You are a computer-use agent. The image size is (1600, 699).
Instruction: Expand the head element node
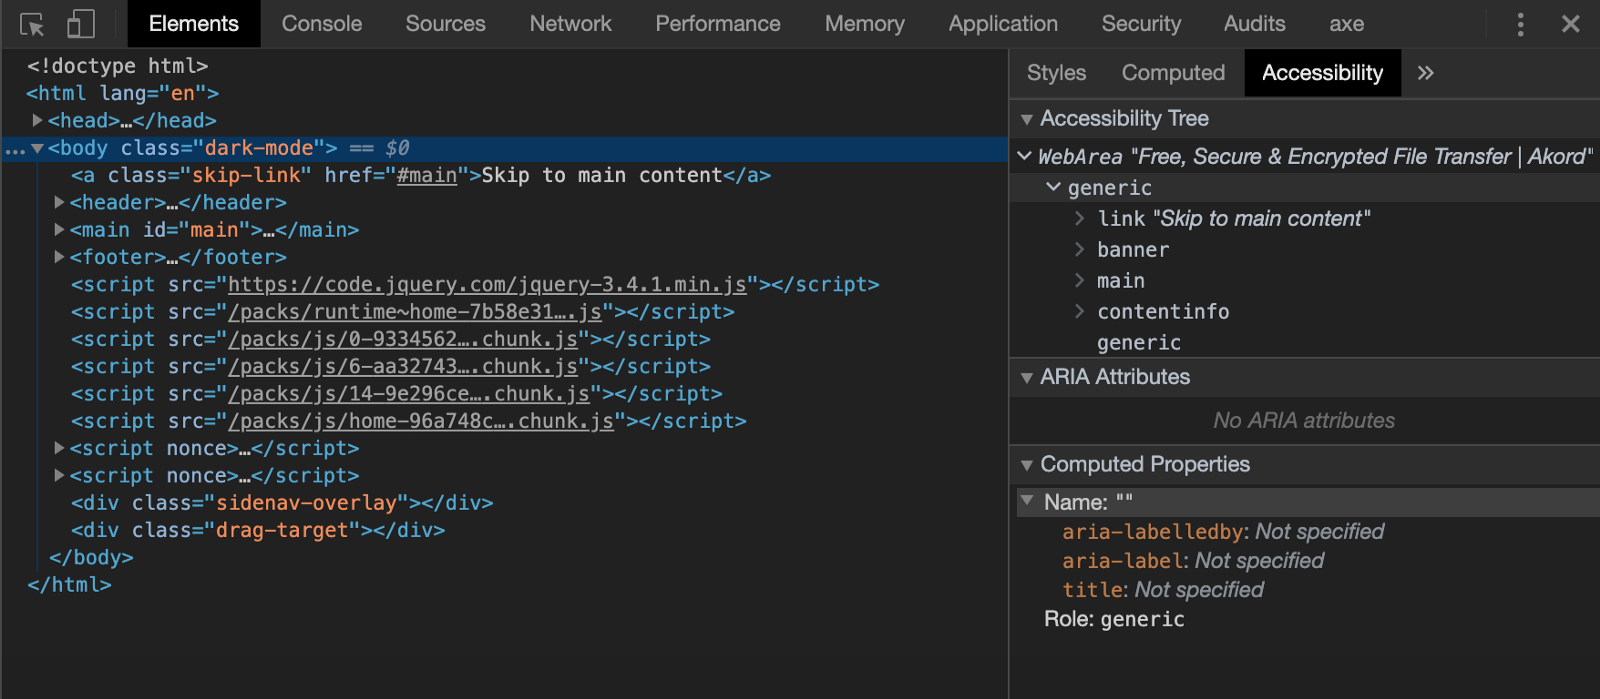pos(38,120)
